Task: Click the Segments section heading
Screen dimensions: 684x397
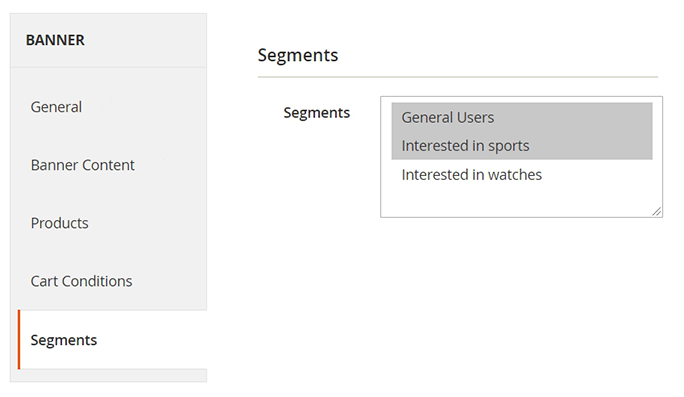Action: pyautogui.click(x=298, y=55)
